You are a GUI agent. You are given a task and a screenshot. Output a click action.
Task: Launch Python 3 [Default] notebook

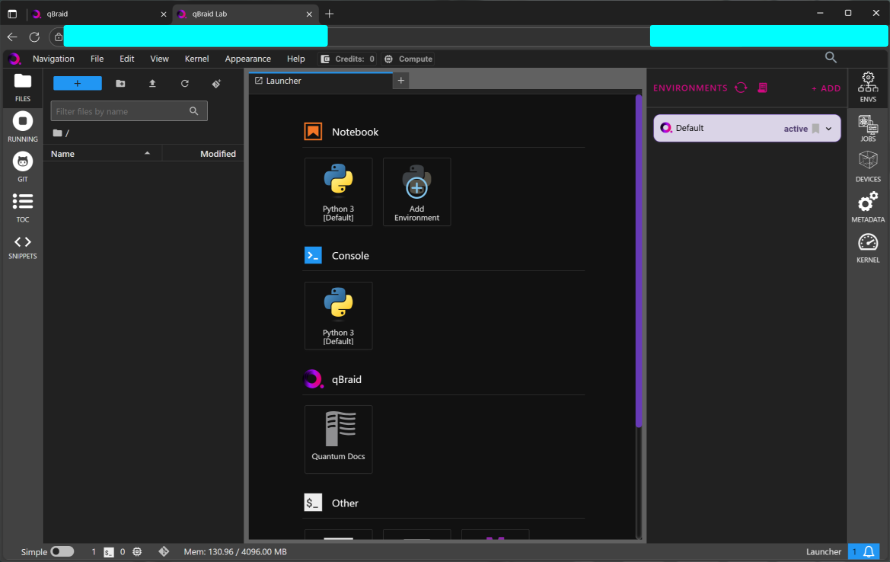point(338,192)
